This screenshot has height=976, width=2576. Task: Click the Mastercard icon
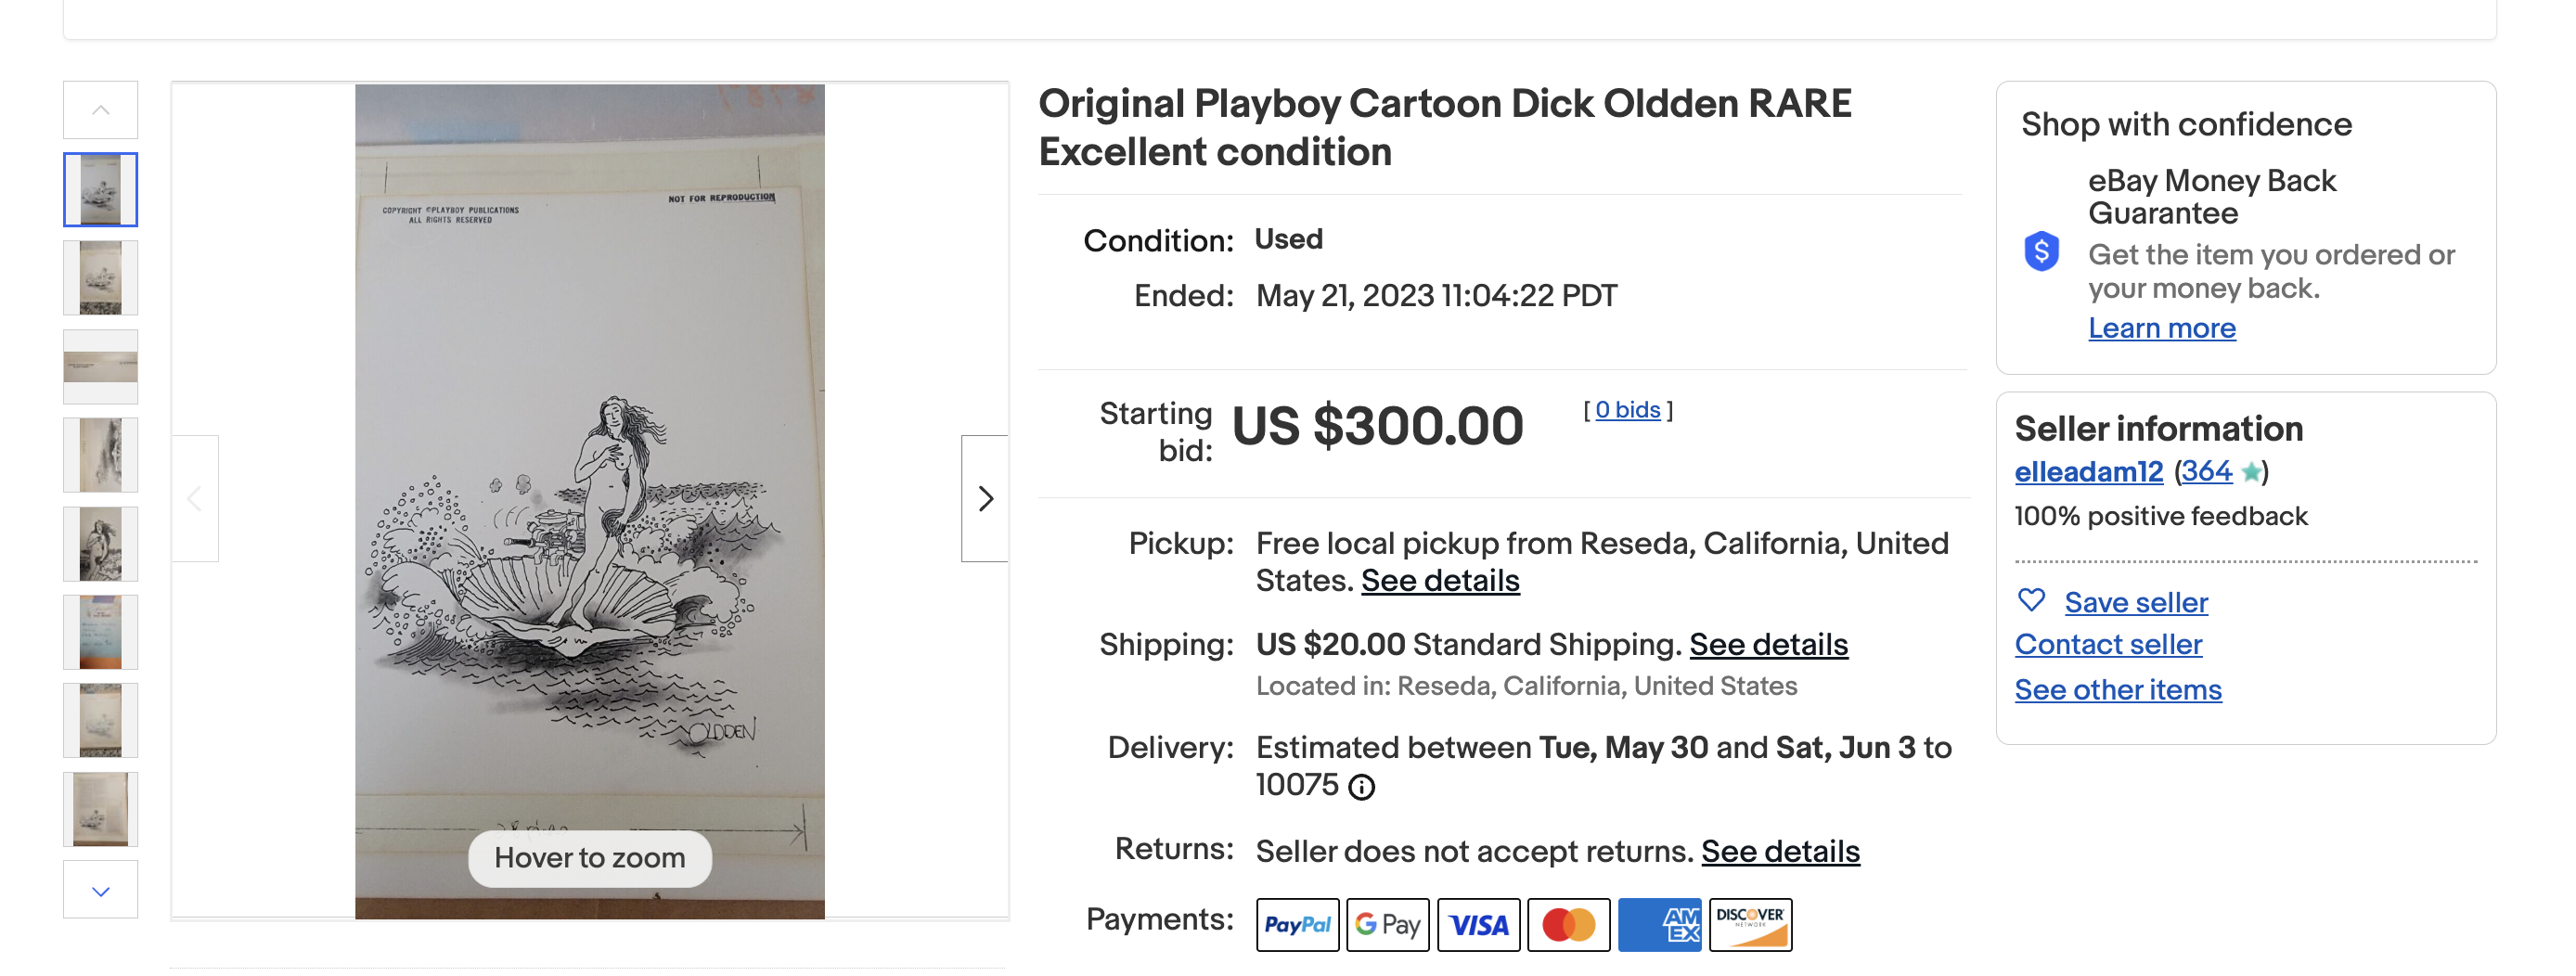coord(1568,924)
